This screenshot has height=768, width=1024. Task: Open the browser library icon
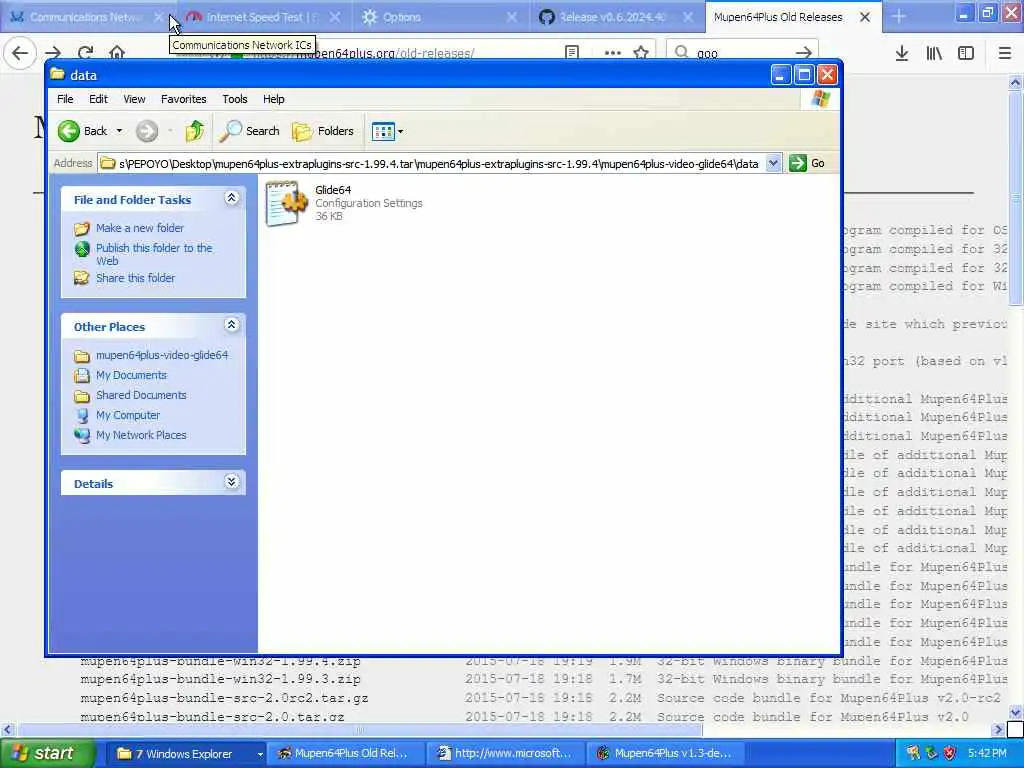(x=934, y=53)
